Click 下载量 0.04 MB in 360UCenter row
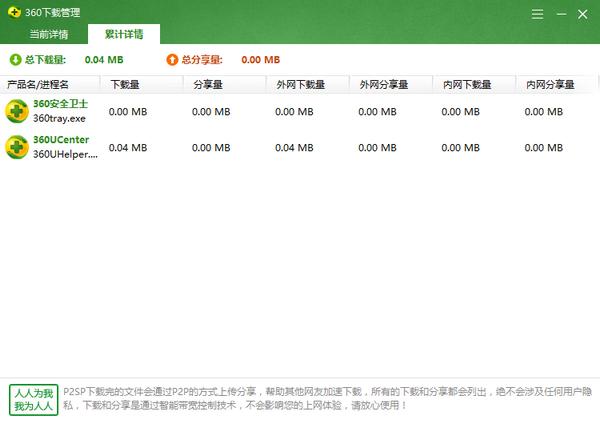 pos(128,148)
